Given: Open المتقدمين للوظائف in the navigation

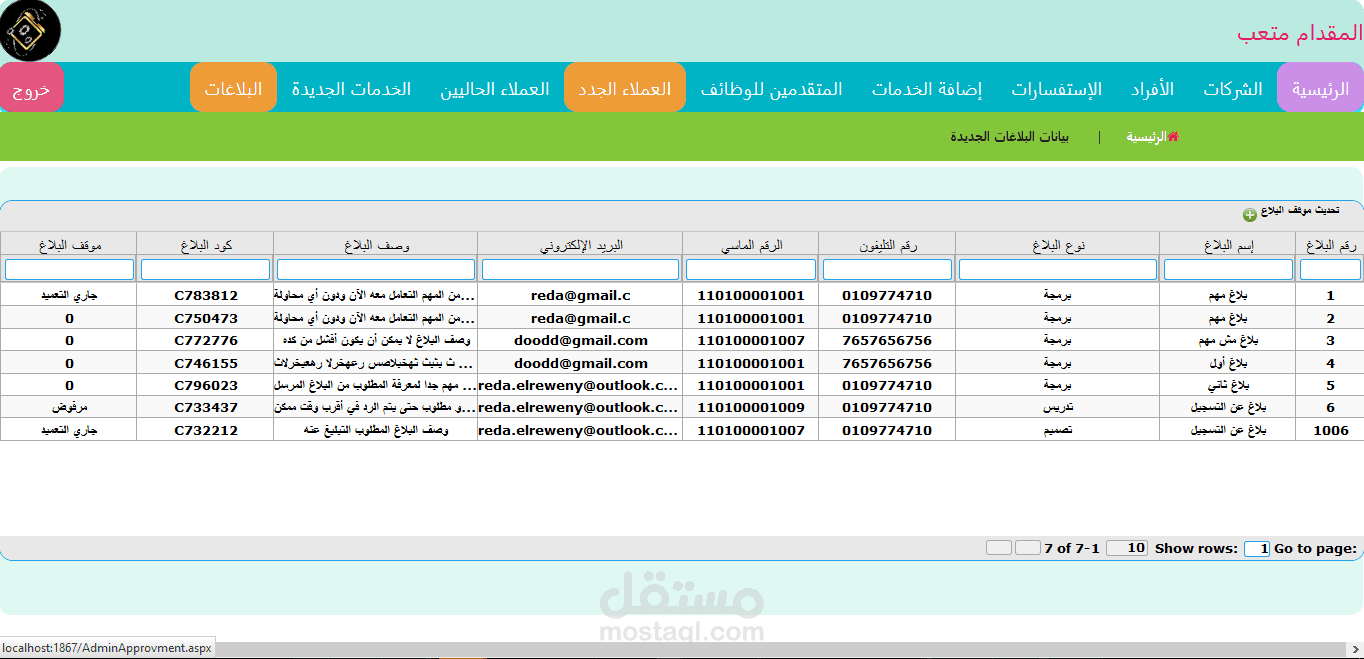Looking at the screenshot, I should tap(771, 88).
